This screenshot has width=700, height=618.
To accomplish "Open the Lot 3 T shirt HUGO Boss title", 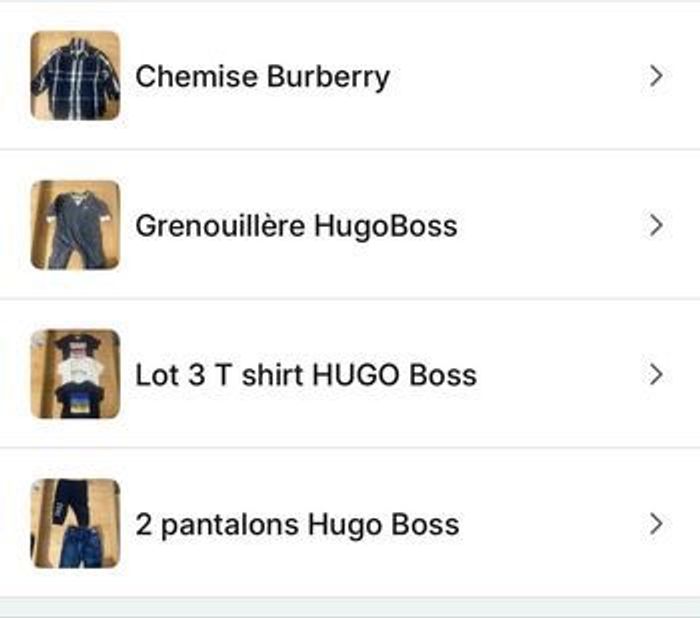I will tap(306, 375).
